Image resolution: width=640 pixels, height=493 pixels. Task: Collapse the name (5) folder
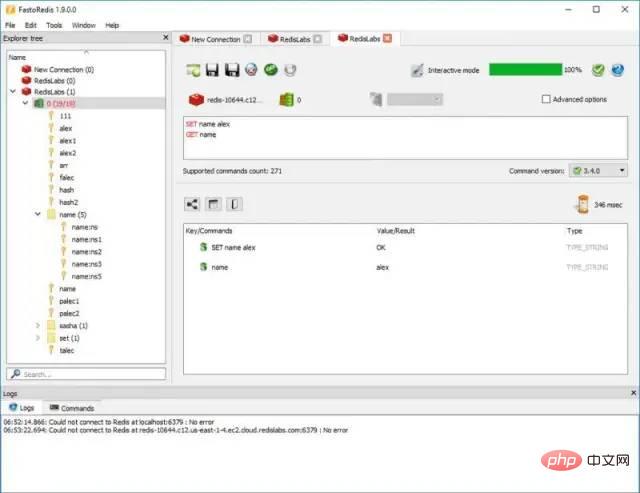pyautogui.click(x=39, y=214)
